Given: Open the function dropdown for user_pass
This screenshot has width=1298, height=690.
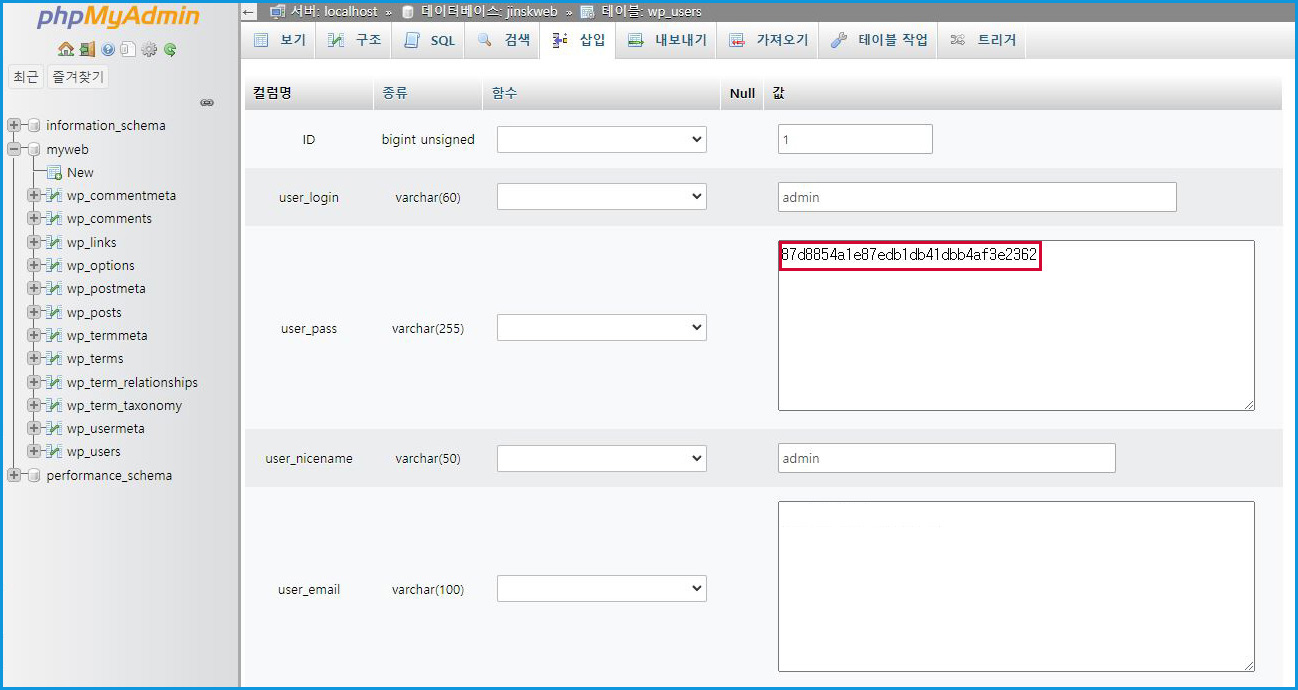Looking at the screenshot, I should [x=601, y=328].
